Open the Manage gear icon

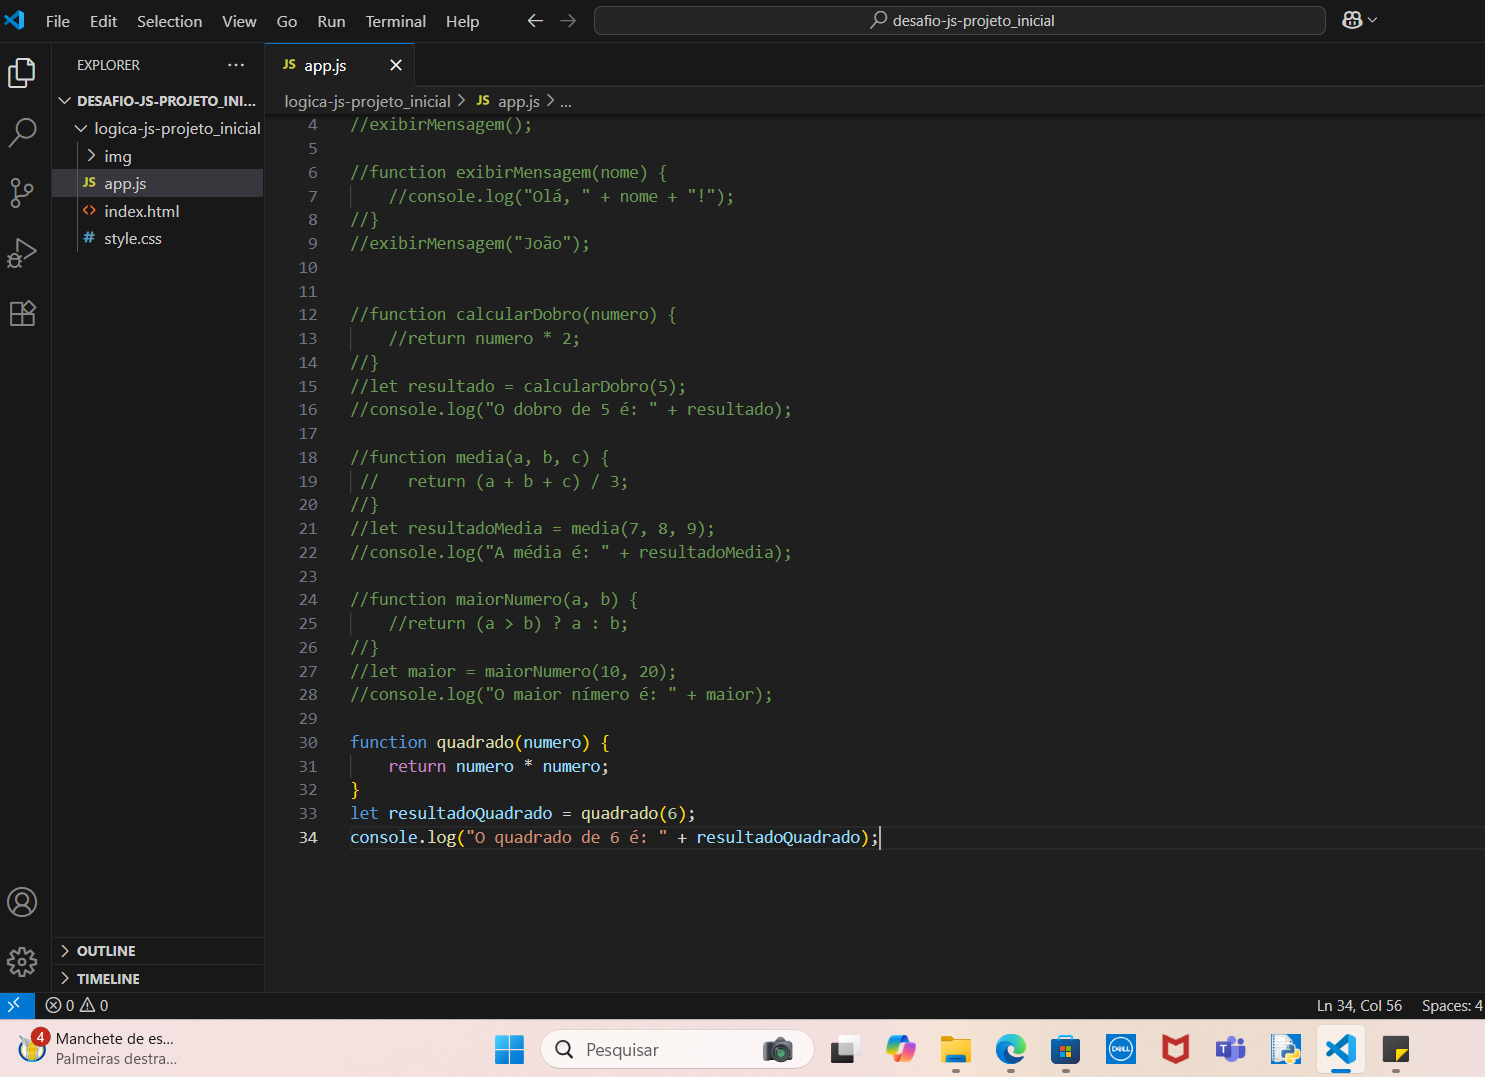click(x=22, y=962)
